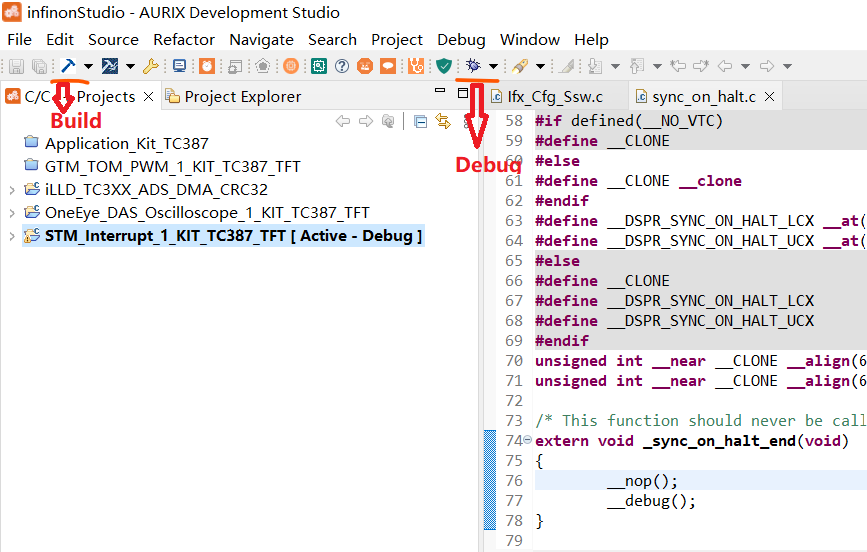
Task: Open the Build button dropdown arrow
Action: click(x=88, y=66)
